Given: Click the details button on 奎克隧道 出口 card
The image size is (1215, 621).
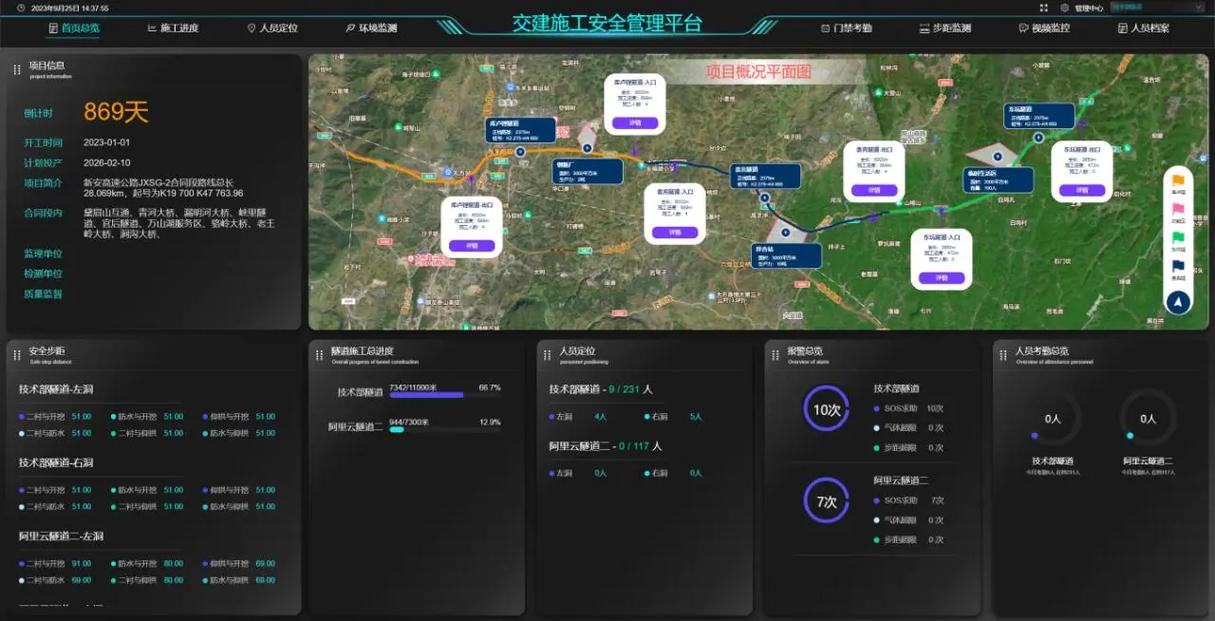Looking at the screenshot, I should coord(874,189).
